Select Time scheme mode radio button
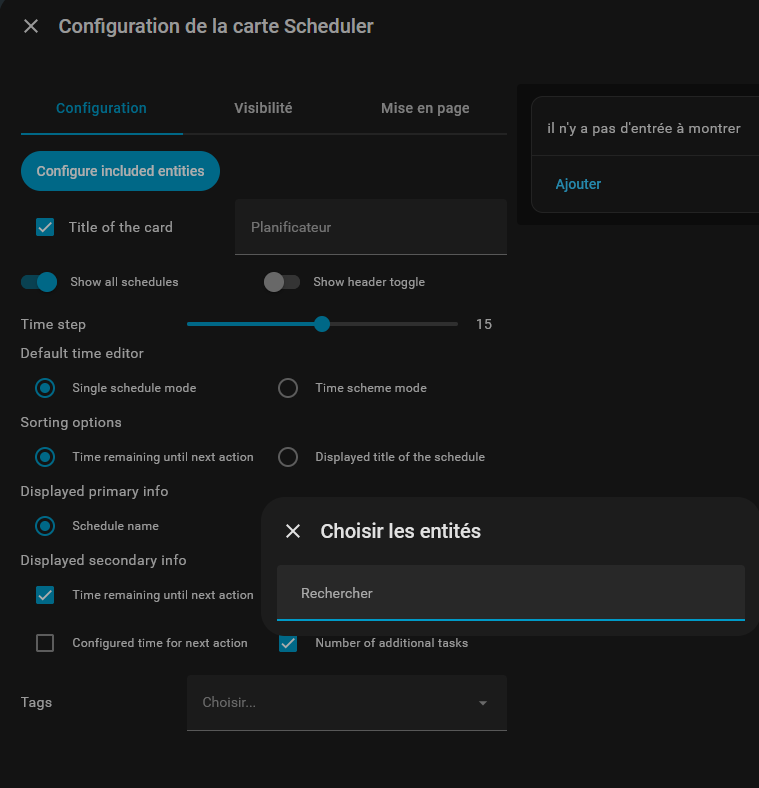Image resolution: width=759 pixels, height=788 pixels. [288, 388]
